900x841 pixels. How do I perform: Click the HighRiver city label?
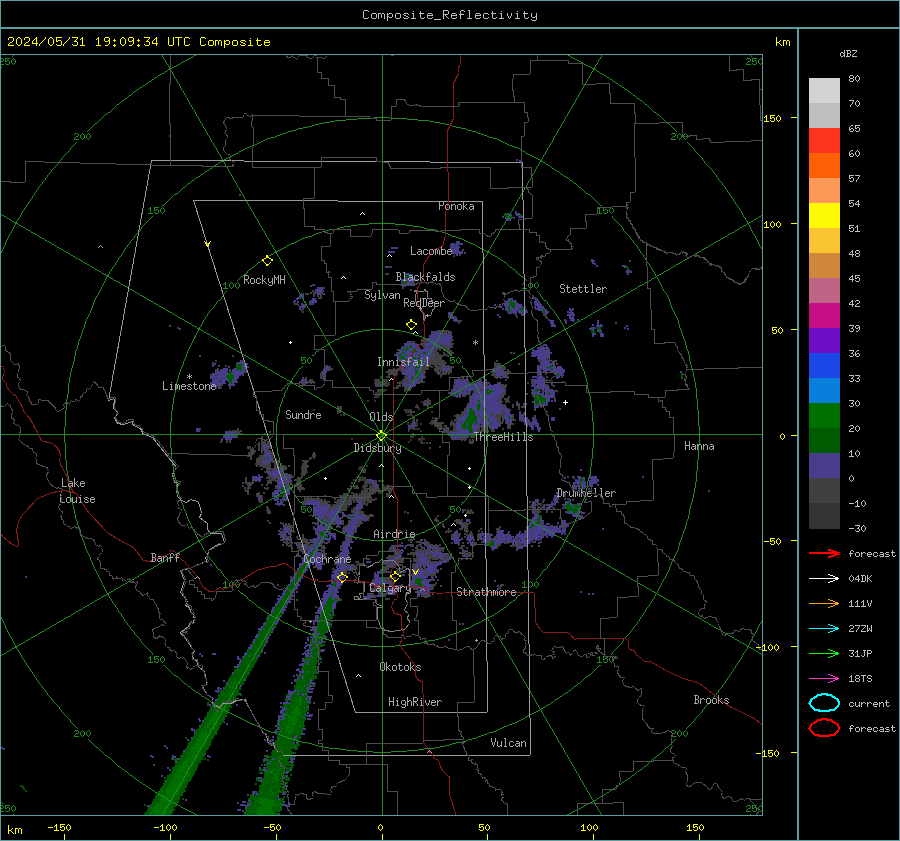(415, 702)
